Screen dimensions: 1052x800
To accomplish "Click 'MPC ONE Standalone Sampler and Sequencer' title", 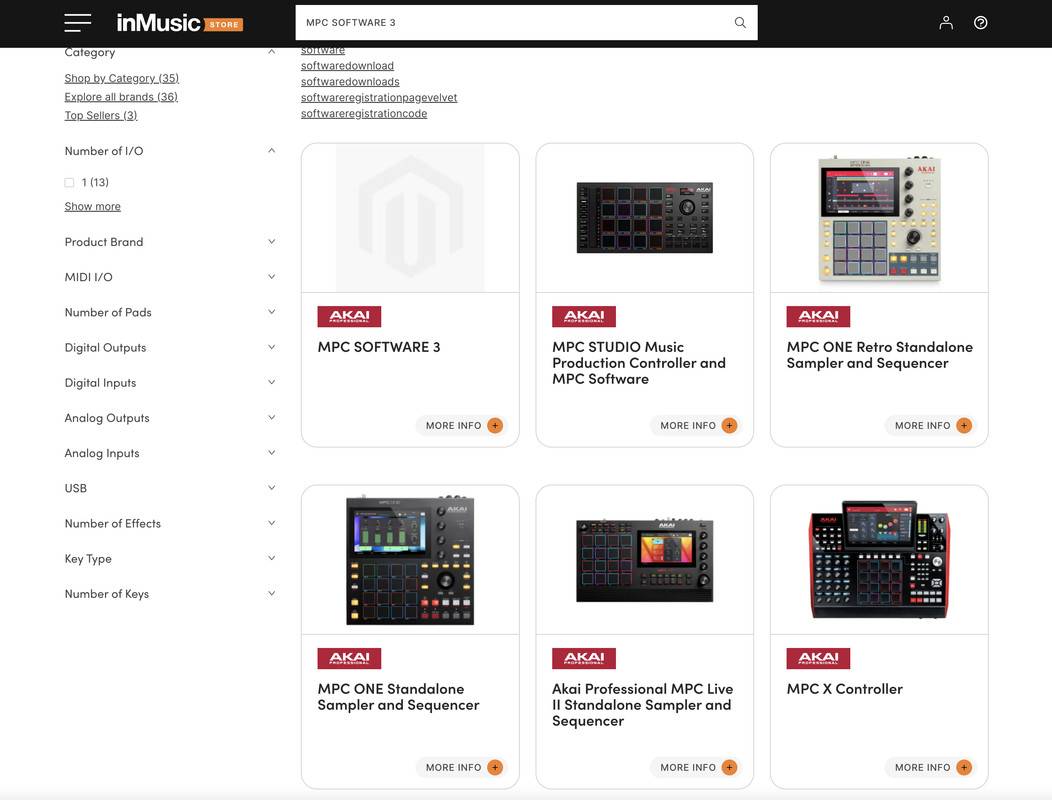I will [x=399, y=697].
